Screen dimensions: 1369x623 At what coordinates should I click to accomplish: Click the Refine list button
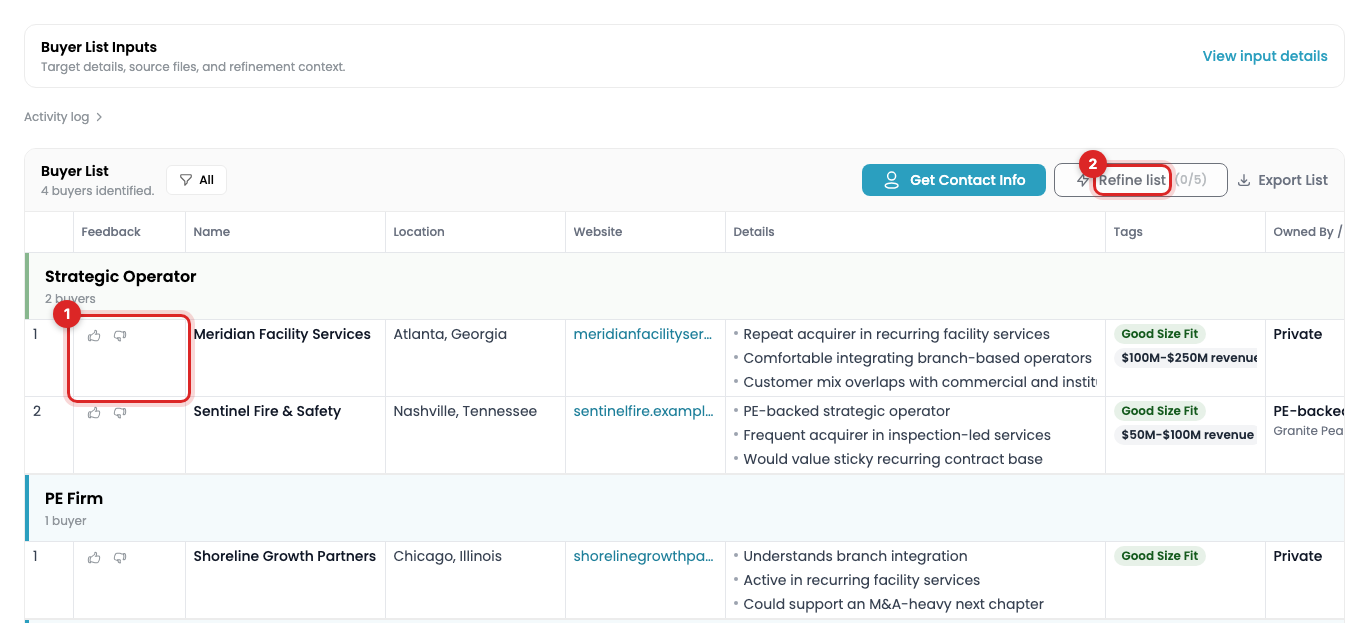1140,180
